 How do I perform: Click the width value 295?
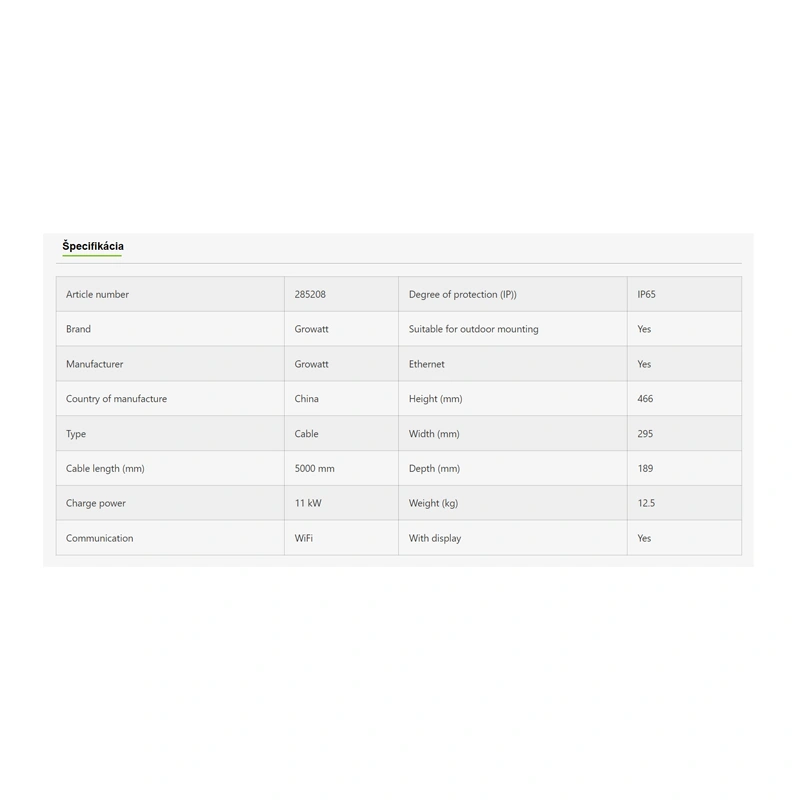[645, 434]
